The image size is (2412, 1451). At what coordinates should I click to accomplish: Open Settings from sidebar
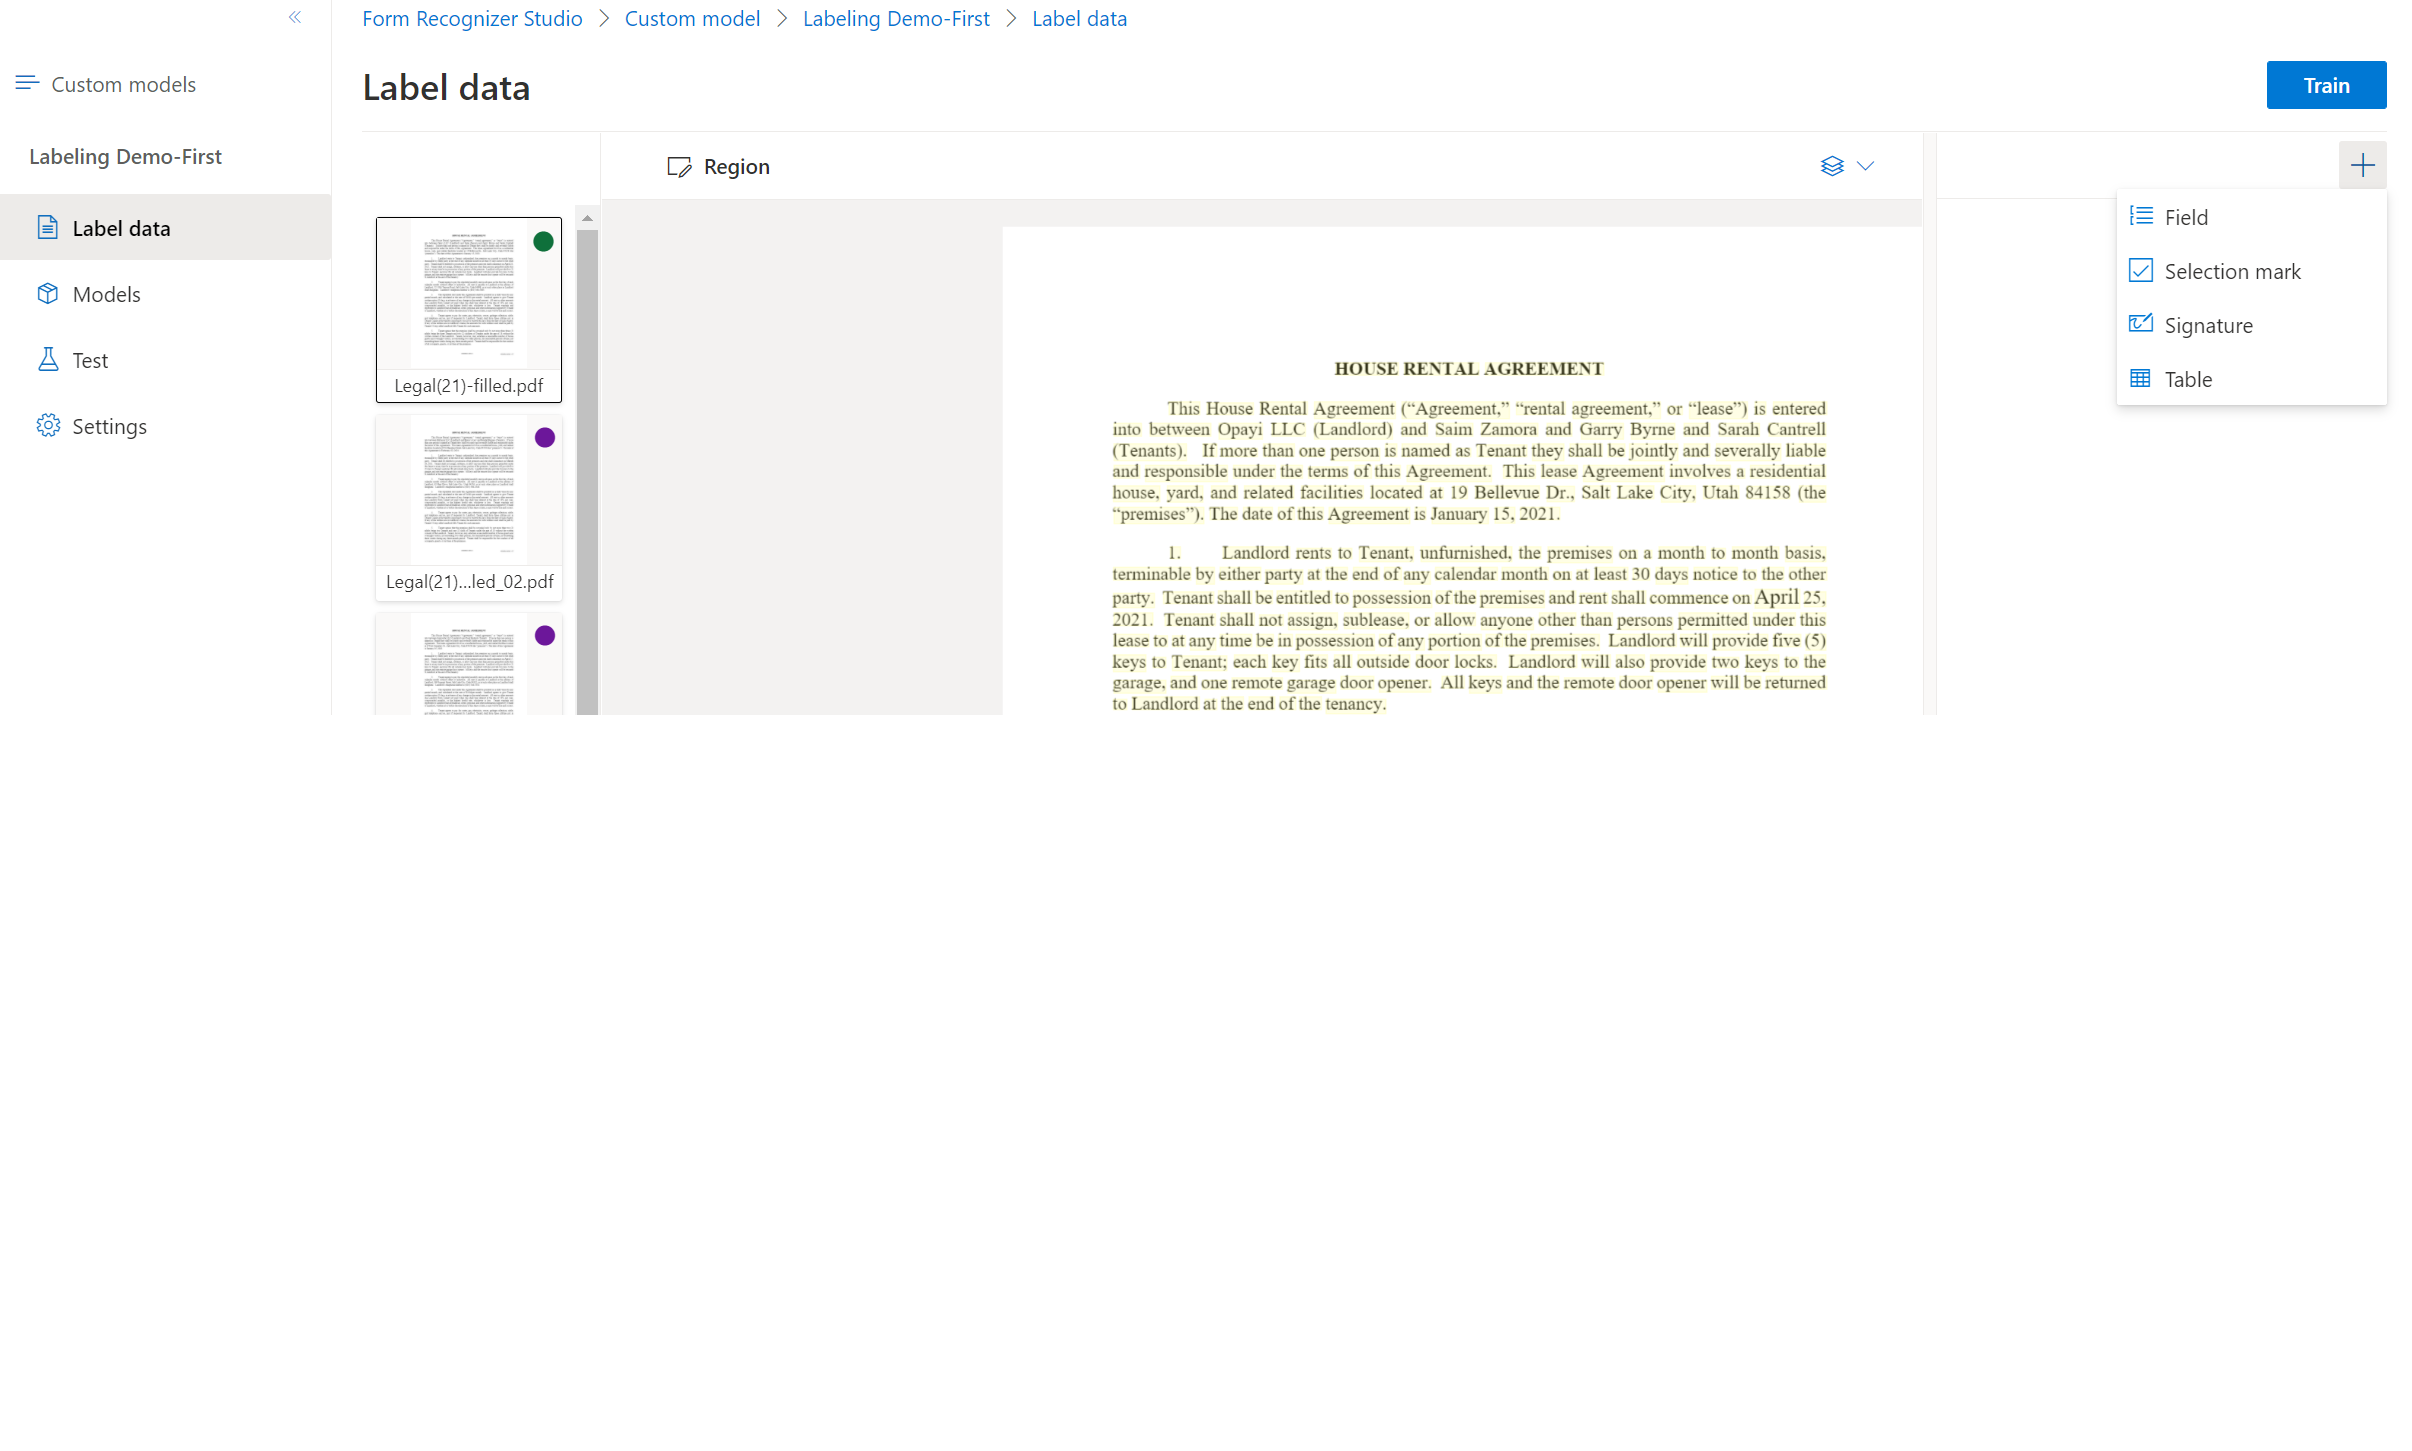109,426
